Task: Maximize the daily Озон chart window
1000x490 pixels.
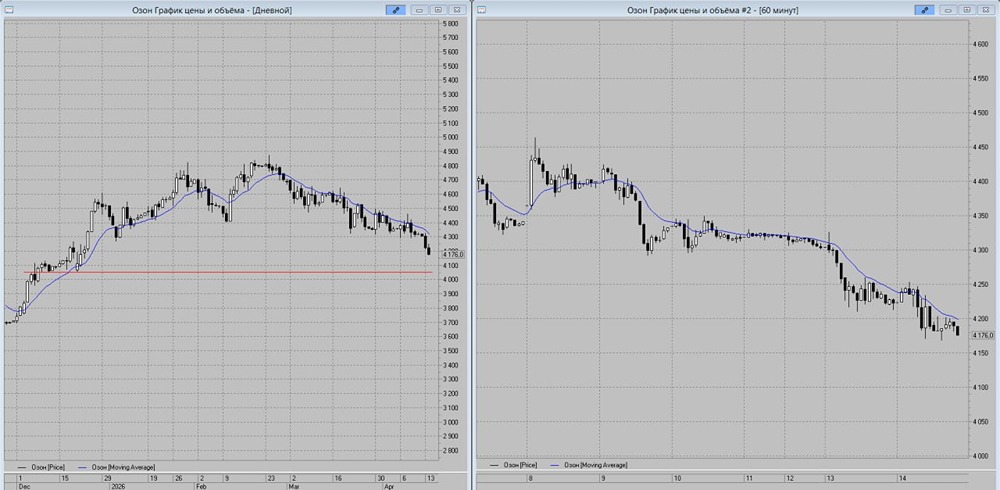Action: 439,10
